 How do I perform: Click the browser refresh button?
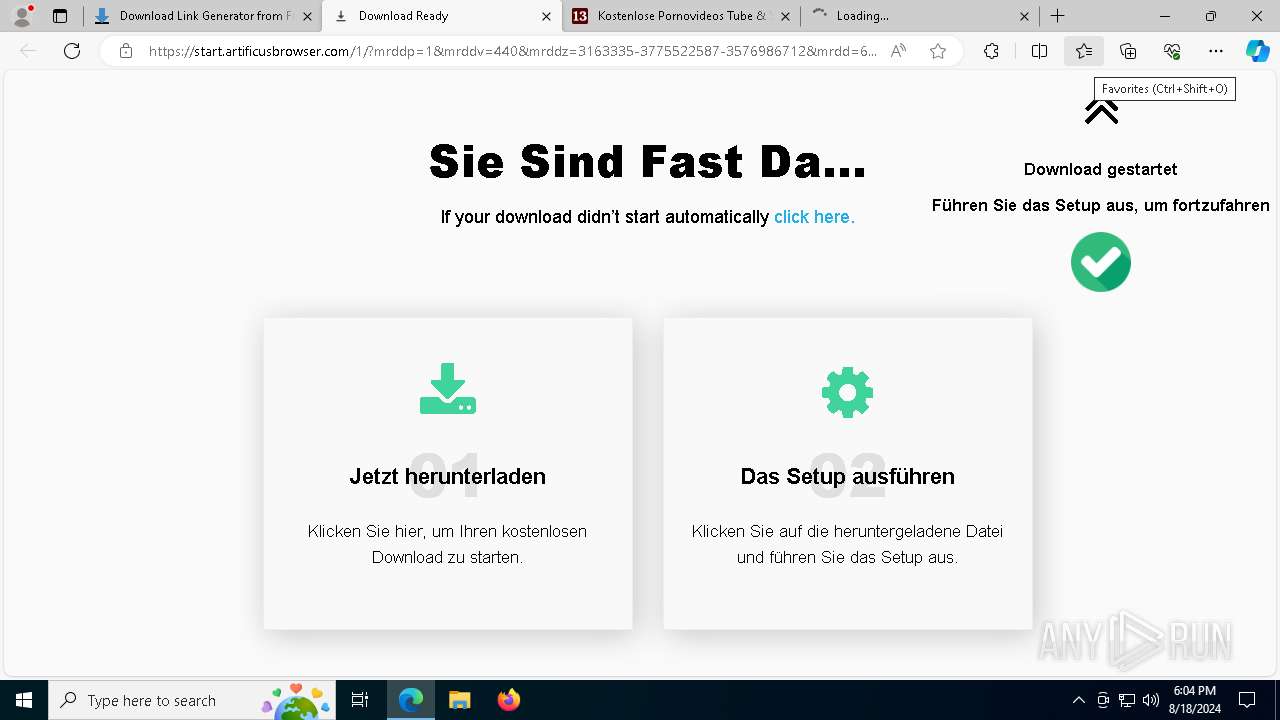pos(72,51)
